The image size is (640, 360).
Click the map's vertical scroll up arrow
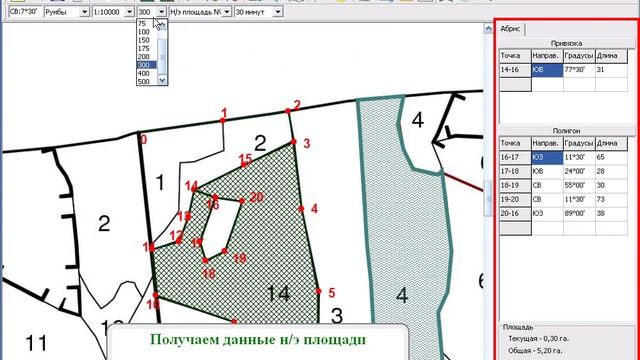[488, 29]
